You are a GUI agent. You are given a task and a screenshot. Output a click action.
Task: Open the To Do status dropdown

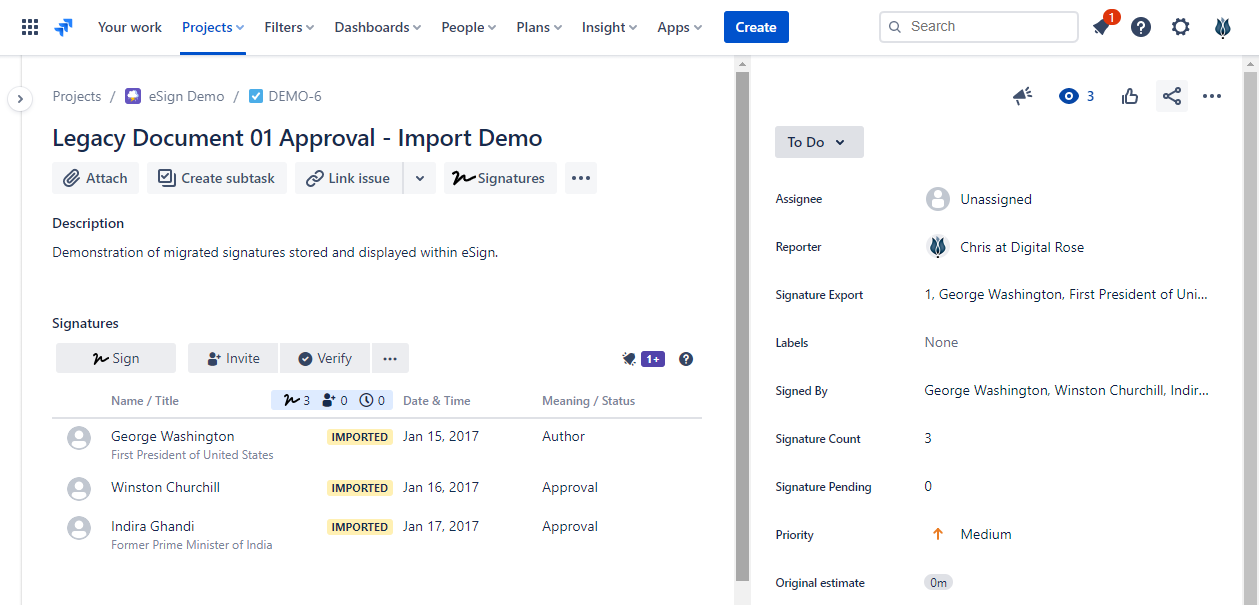(818, 142)
